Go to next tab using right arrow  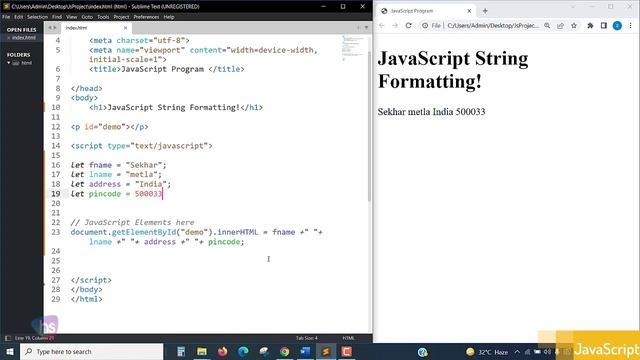pos(55,28)
